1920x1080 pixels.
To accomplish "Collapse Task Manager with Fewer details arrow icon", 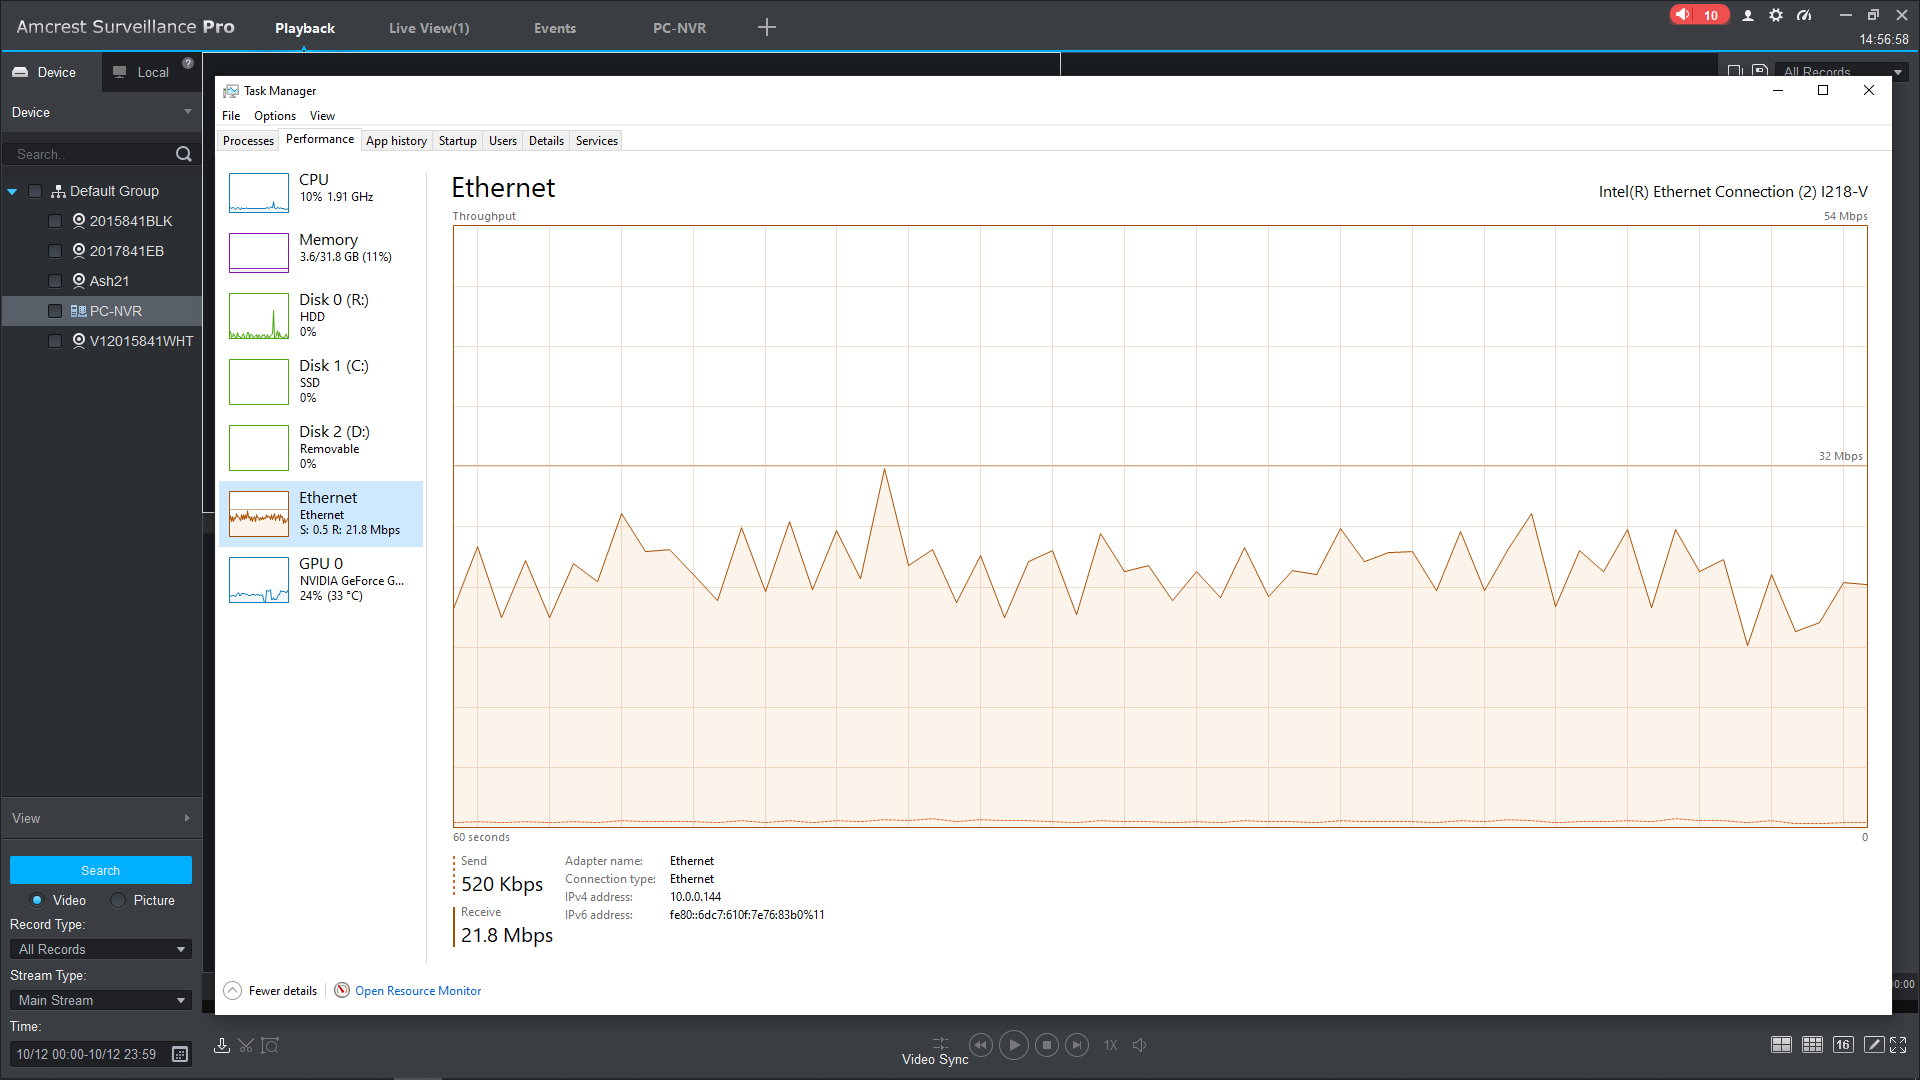I will pyautogui.click(x=232, y=990).
